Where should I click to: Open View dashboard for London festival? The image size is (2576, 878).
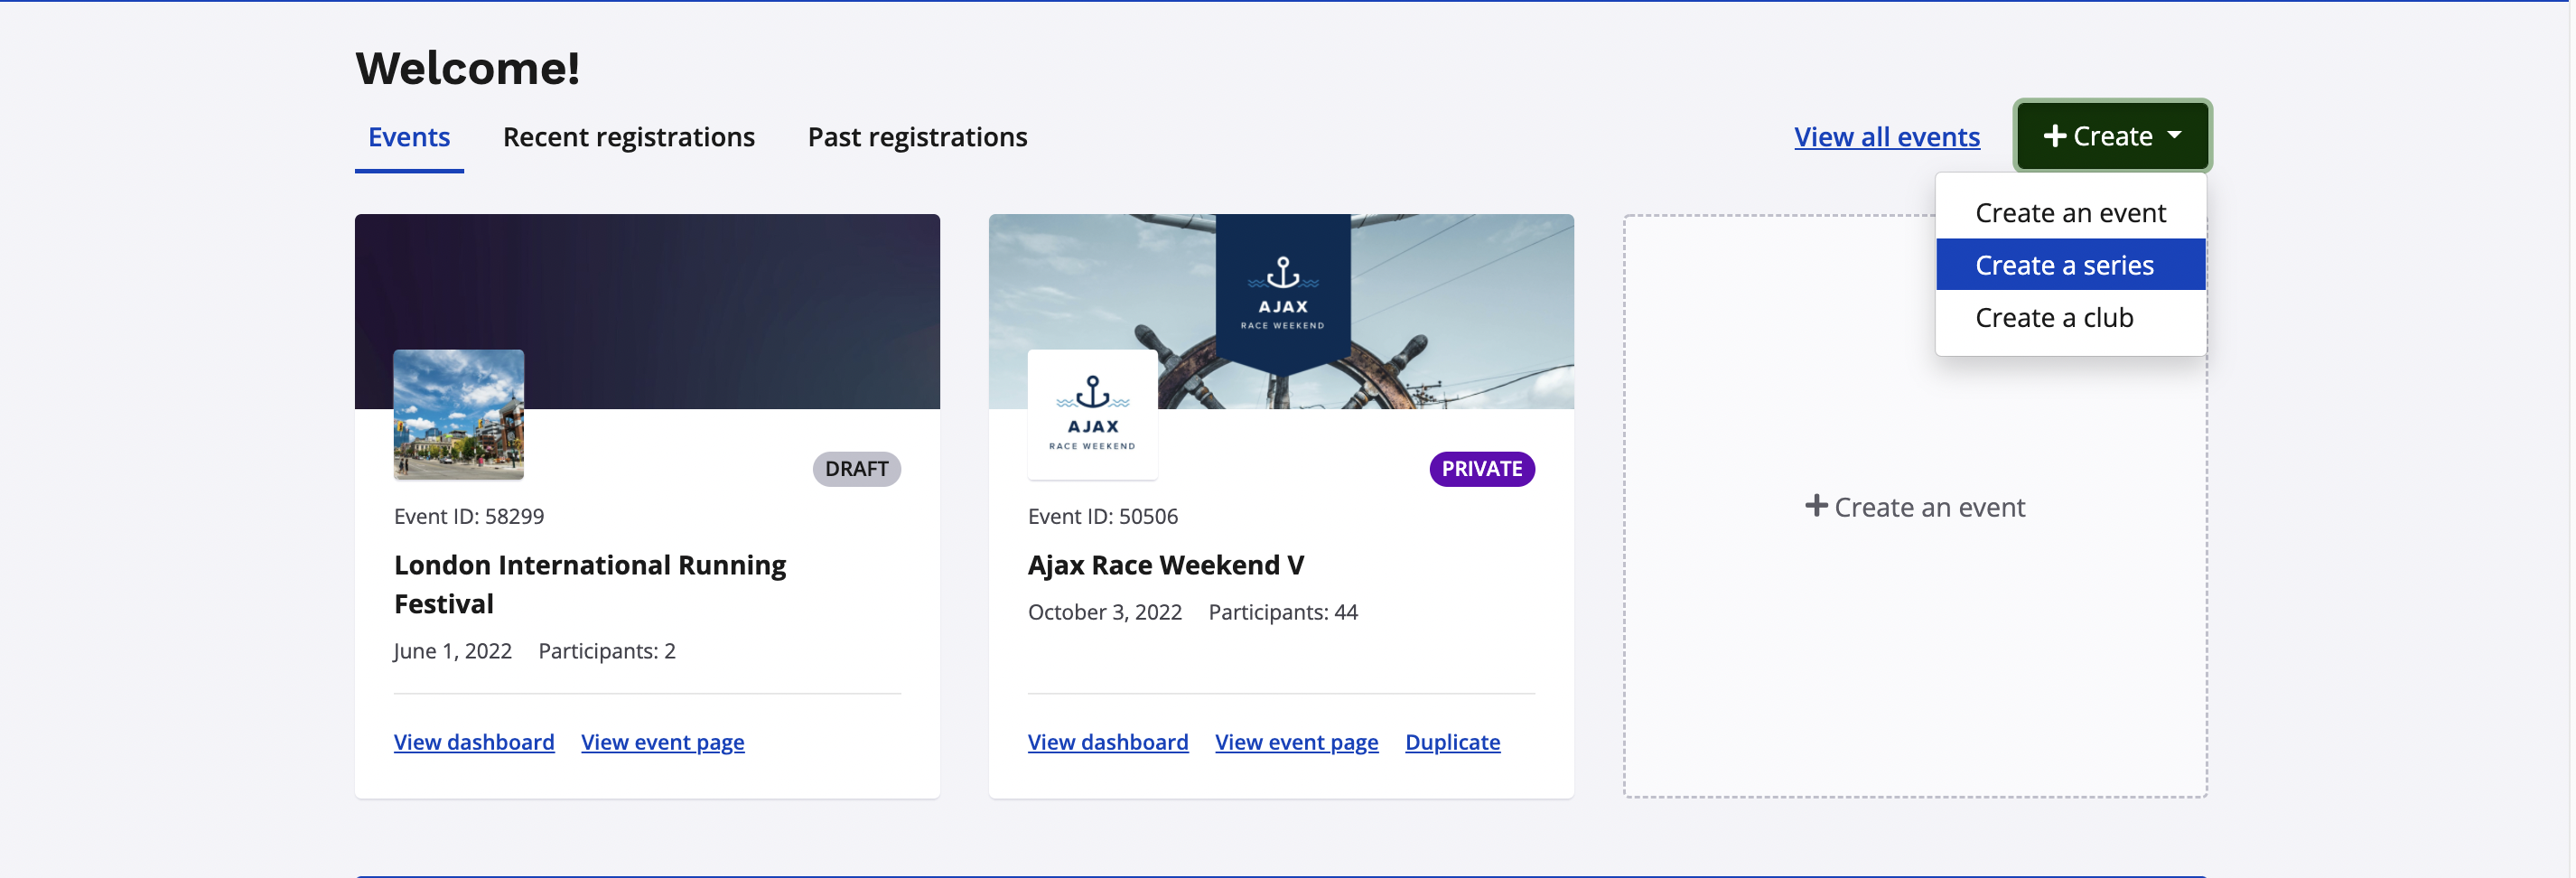pos(473,742)
